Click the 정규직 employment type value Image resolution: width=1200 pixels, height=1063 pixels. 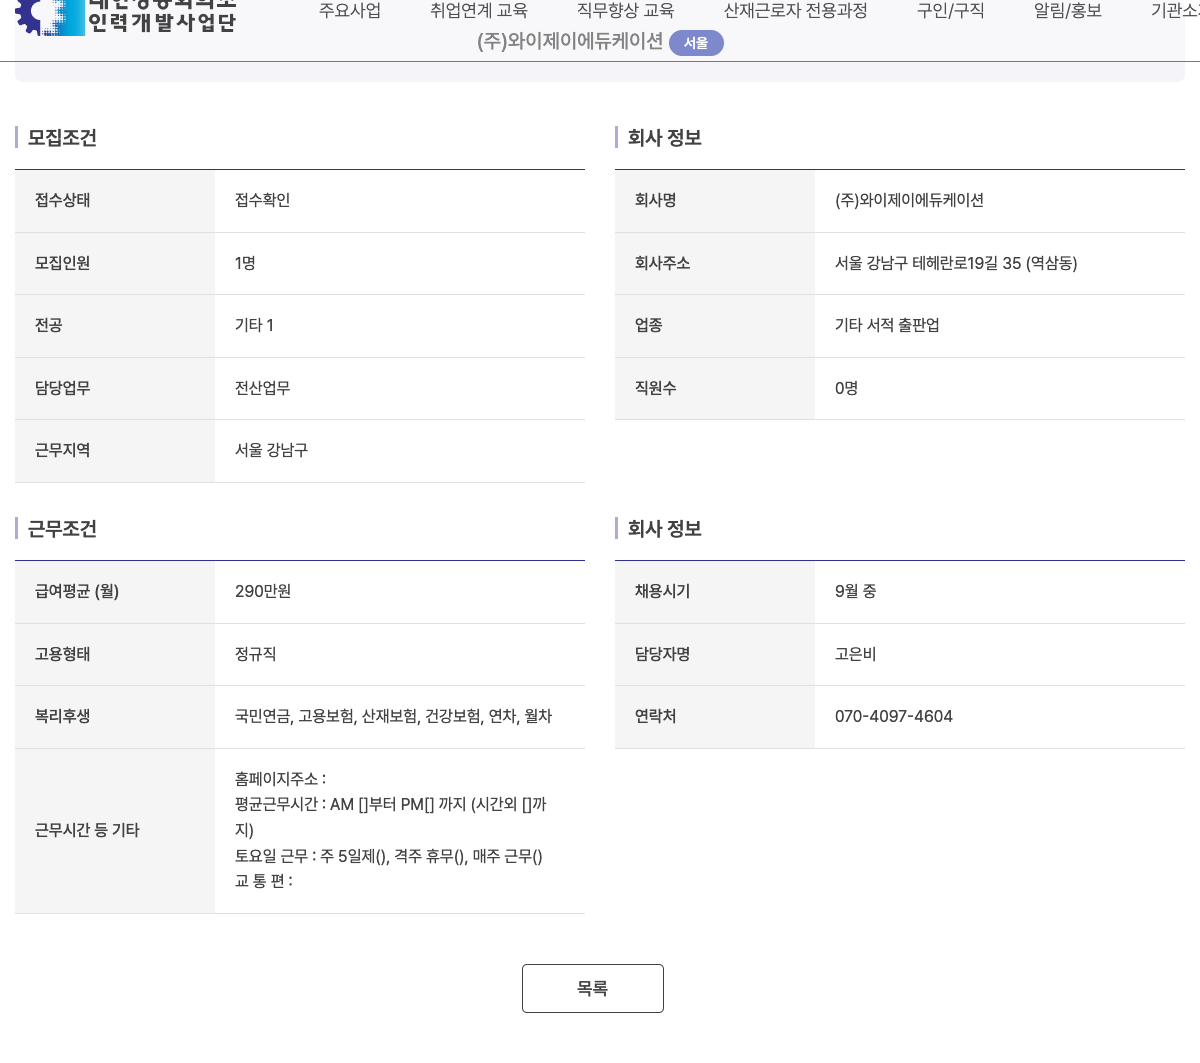[x=256, y=654]
